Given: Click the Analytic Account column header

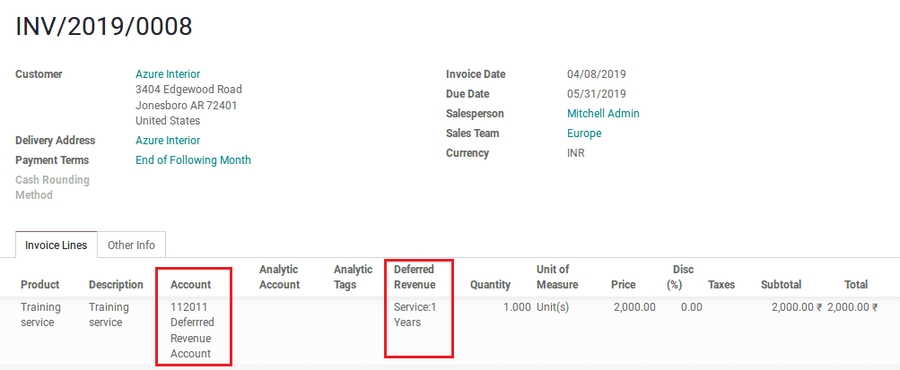Looking at the screenshot, I should coord(280,277).
